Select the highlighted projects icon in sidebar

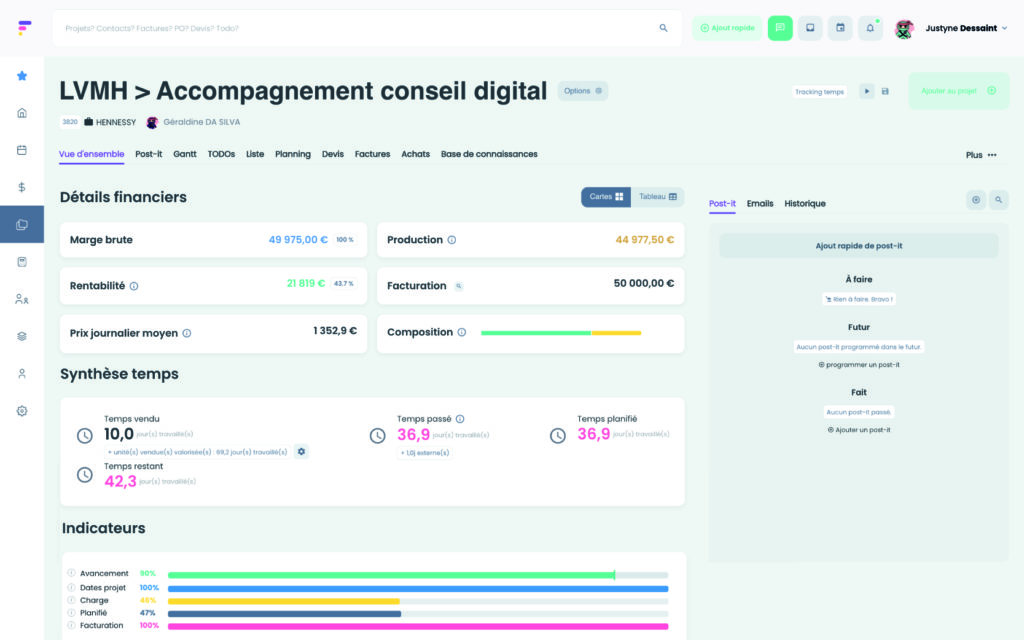pos(22,225)
